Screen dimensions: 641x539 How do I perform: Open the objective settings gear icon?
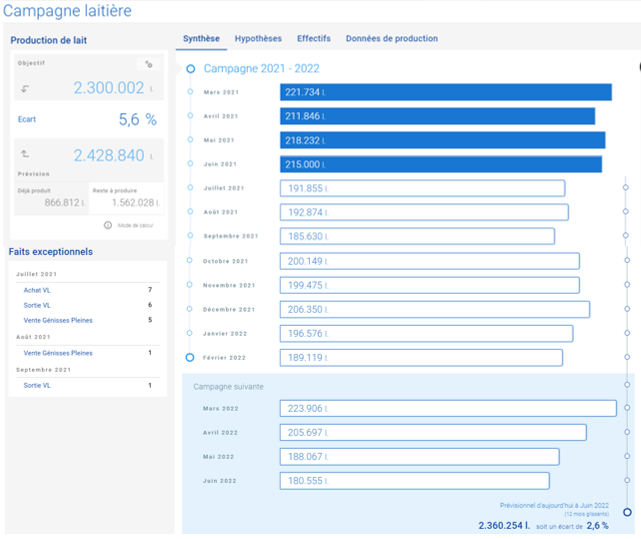[149, 64]
